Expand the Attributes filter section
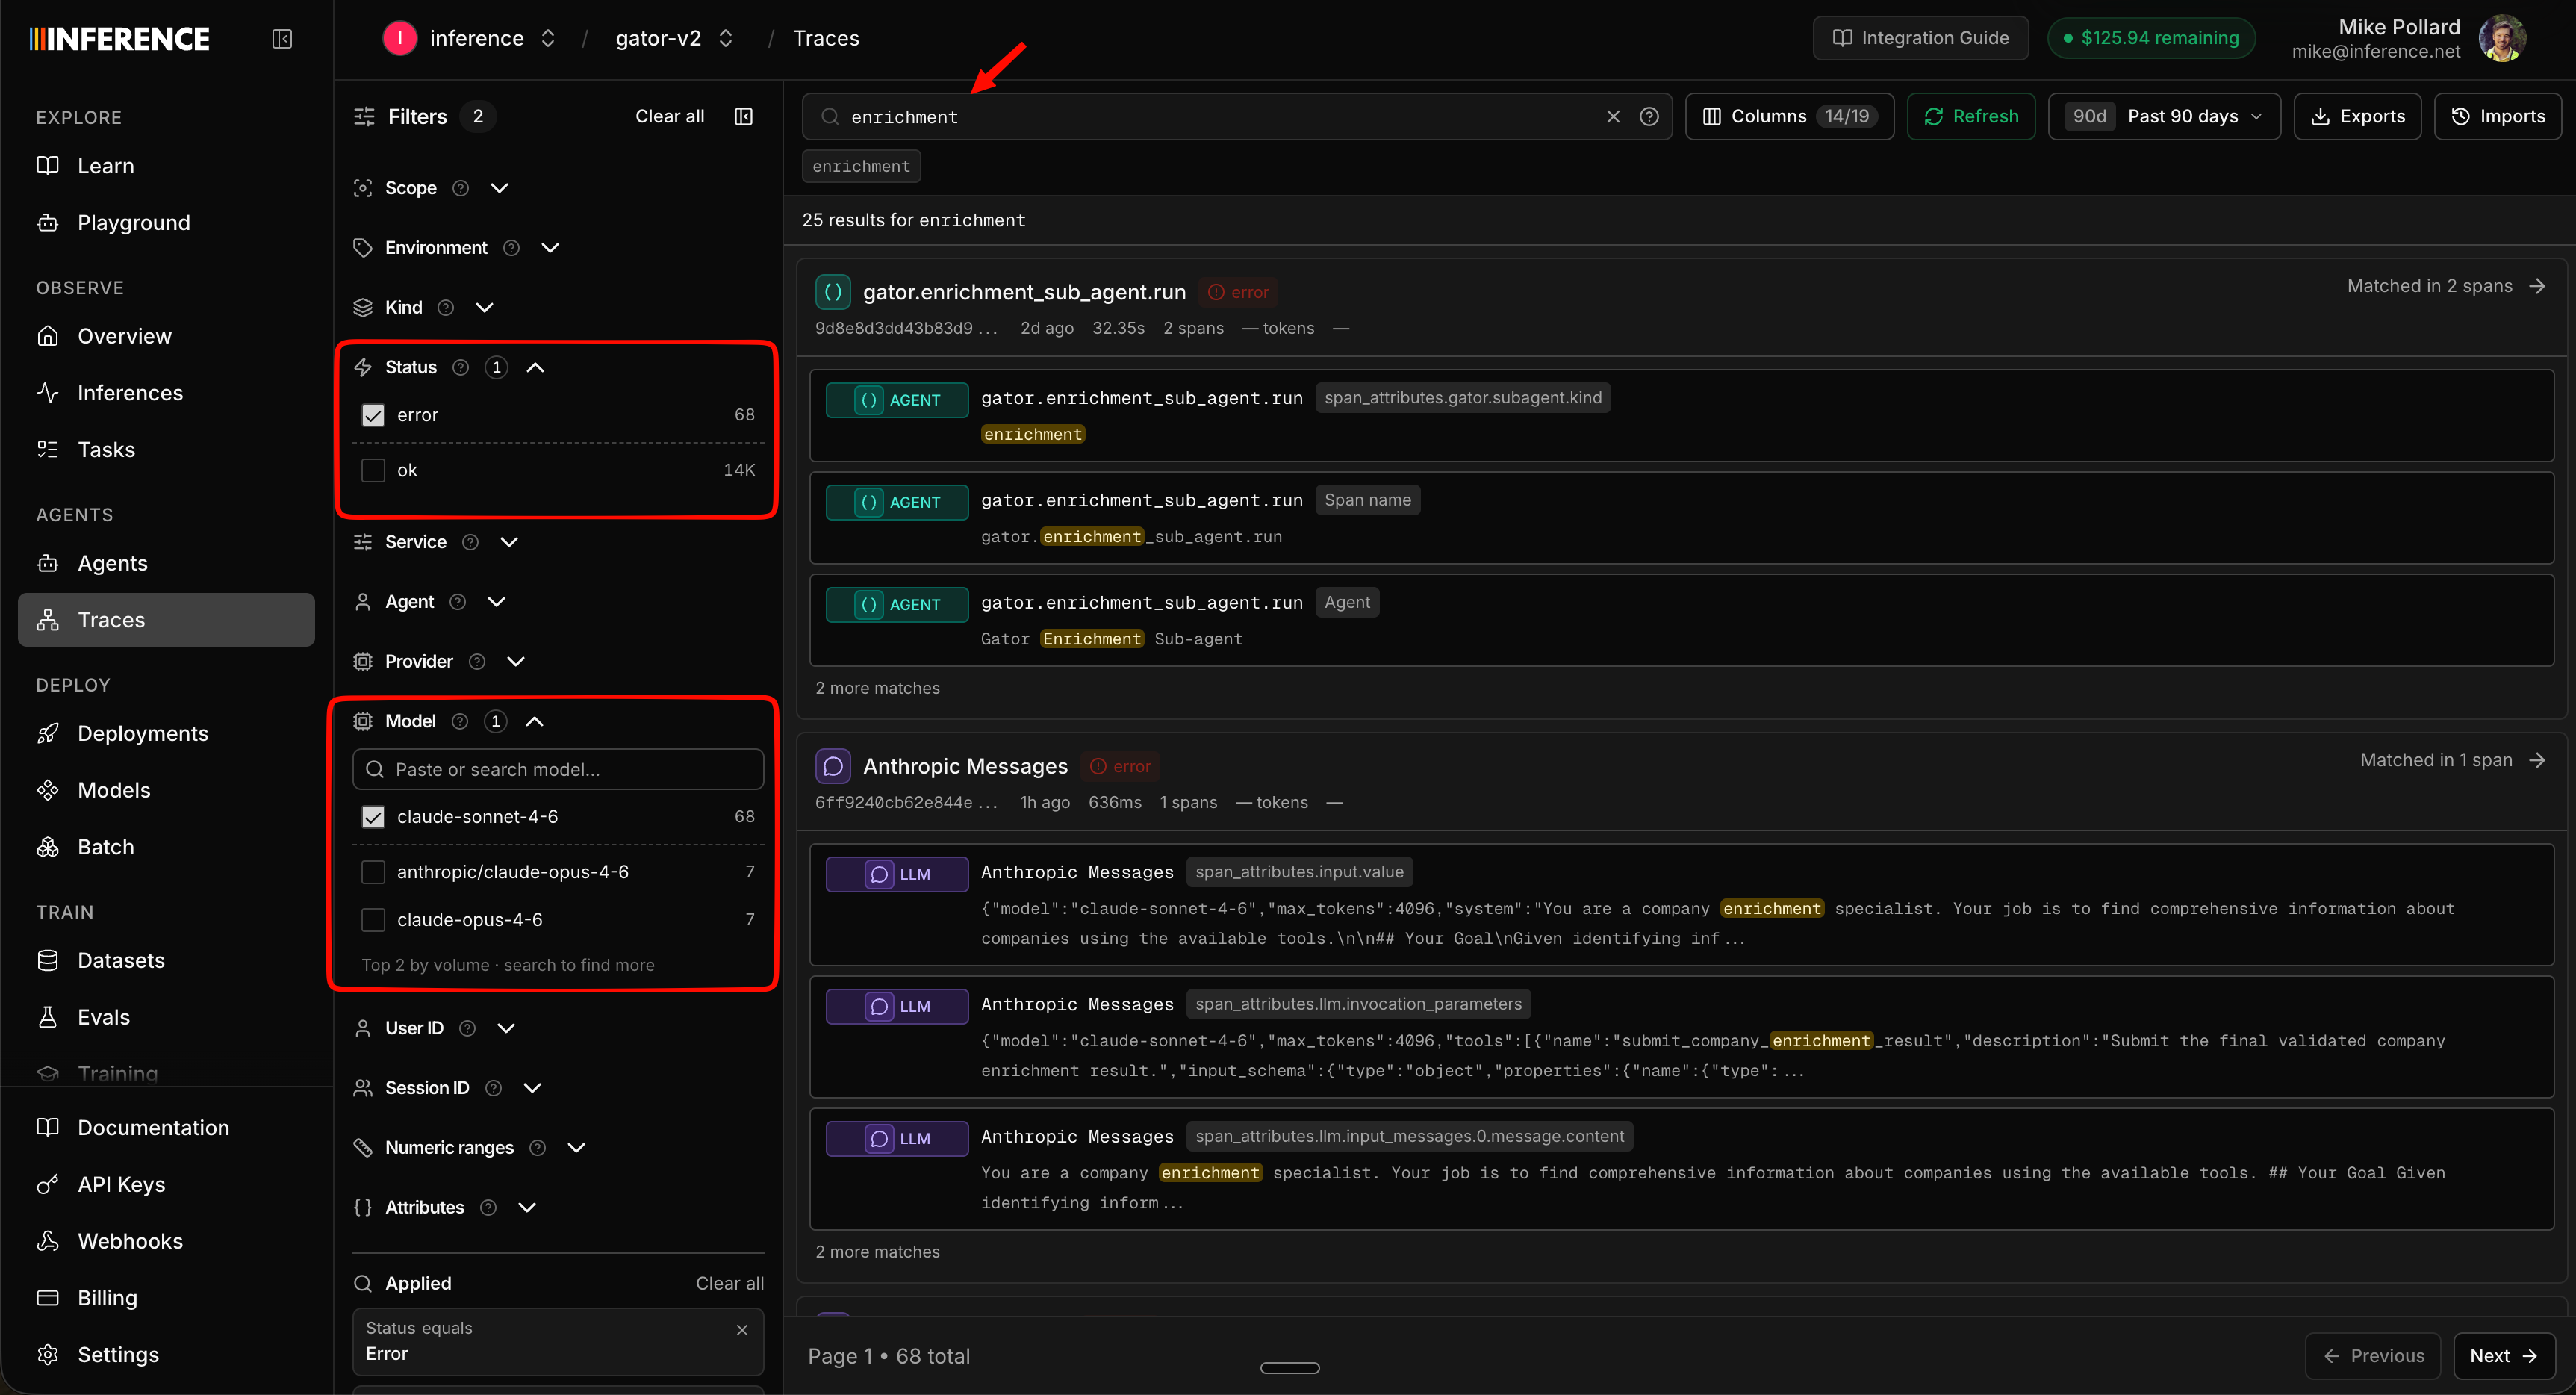Image resolution: width=2576 pixels, height=1395 pixels. pos(527,1208)
